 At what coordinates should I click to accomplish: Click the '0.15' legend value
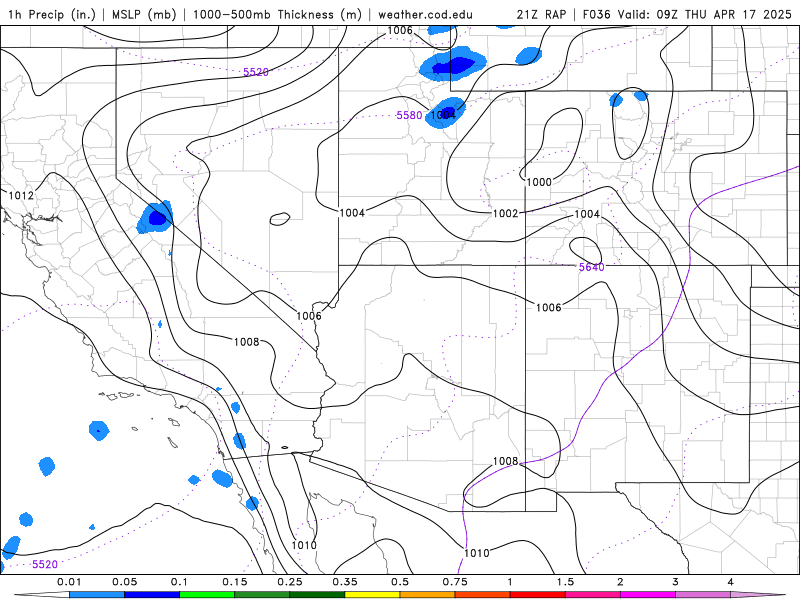pos(235,582)
